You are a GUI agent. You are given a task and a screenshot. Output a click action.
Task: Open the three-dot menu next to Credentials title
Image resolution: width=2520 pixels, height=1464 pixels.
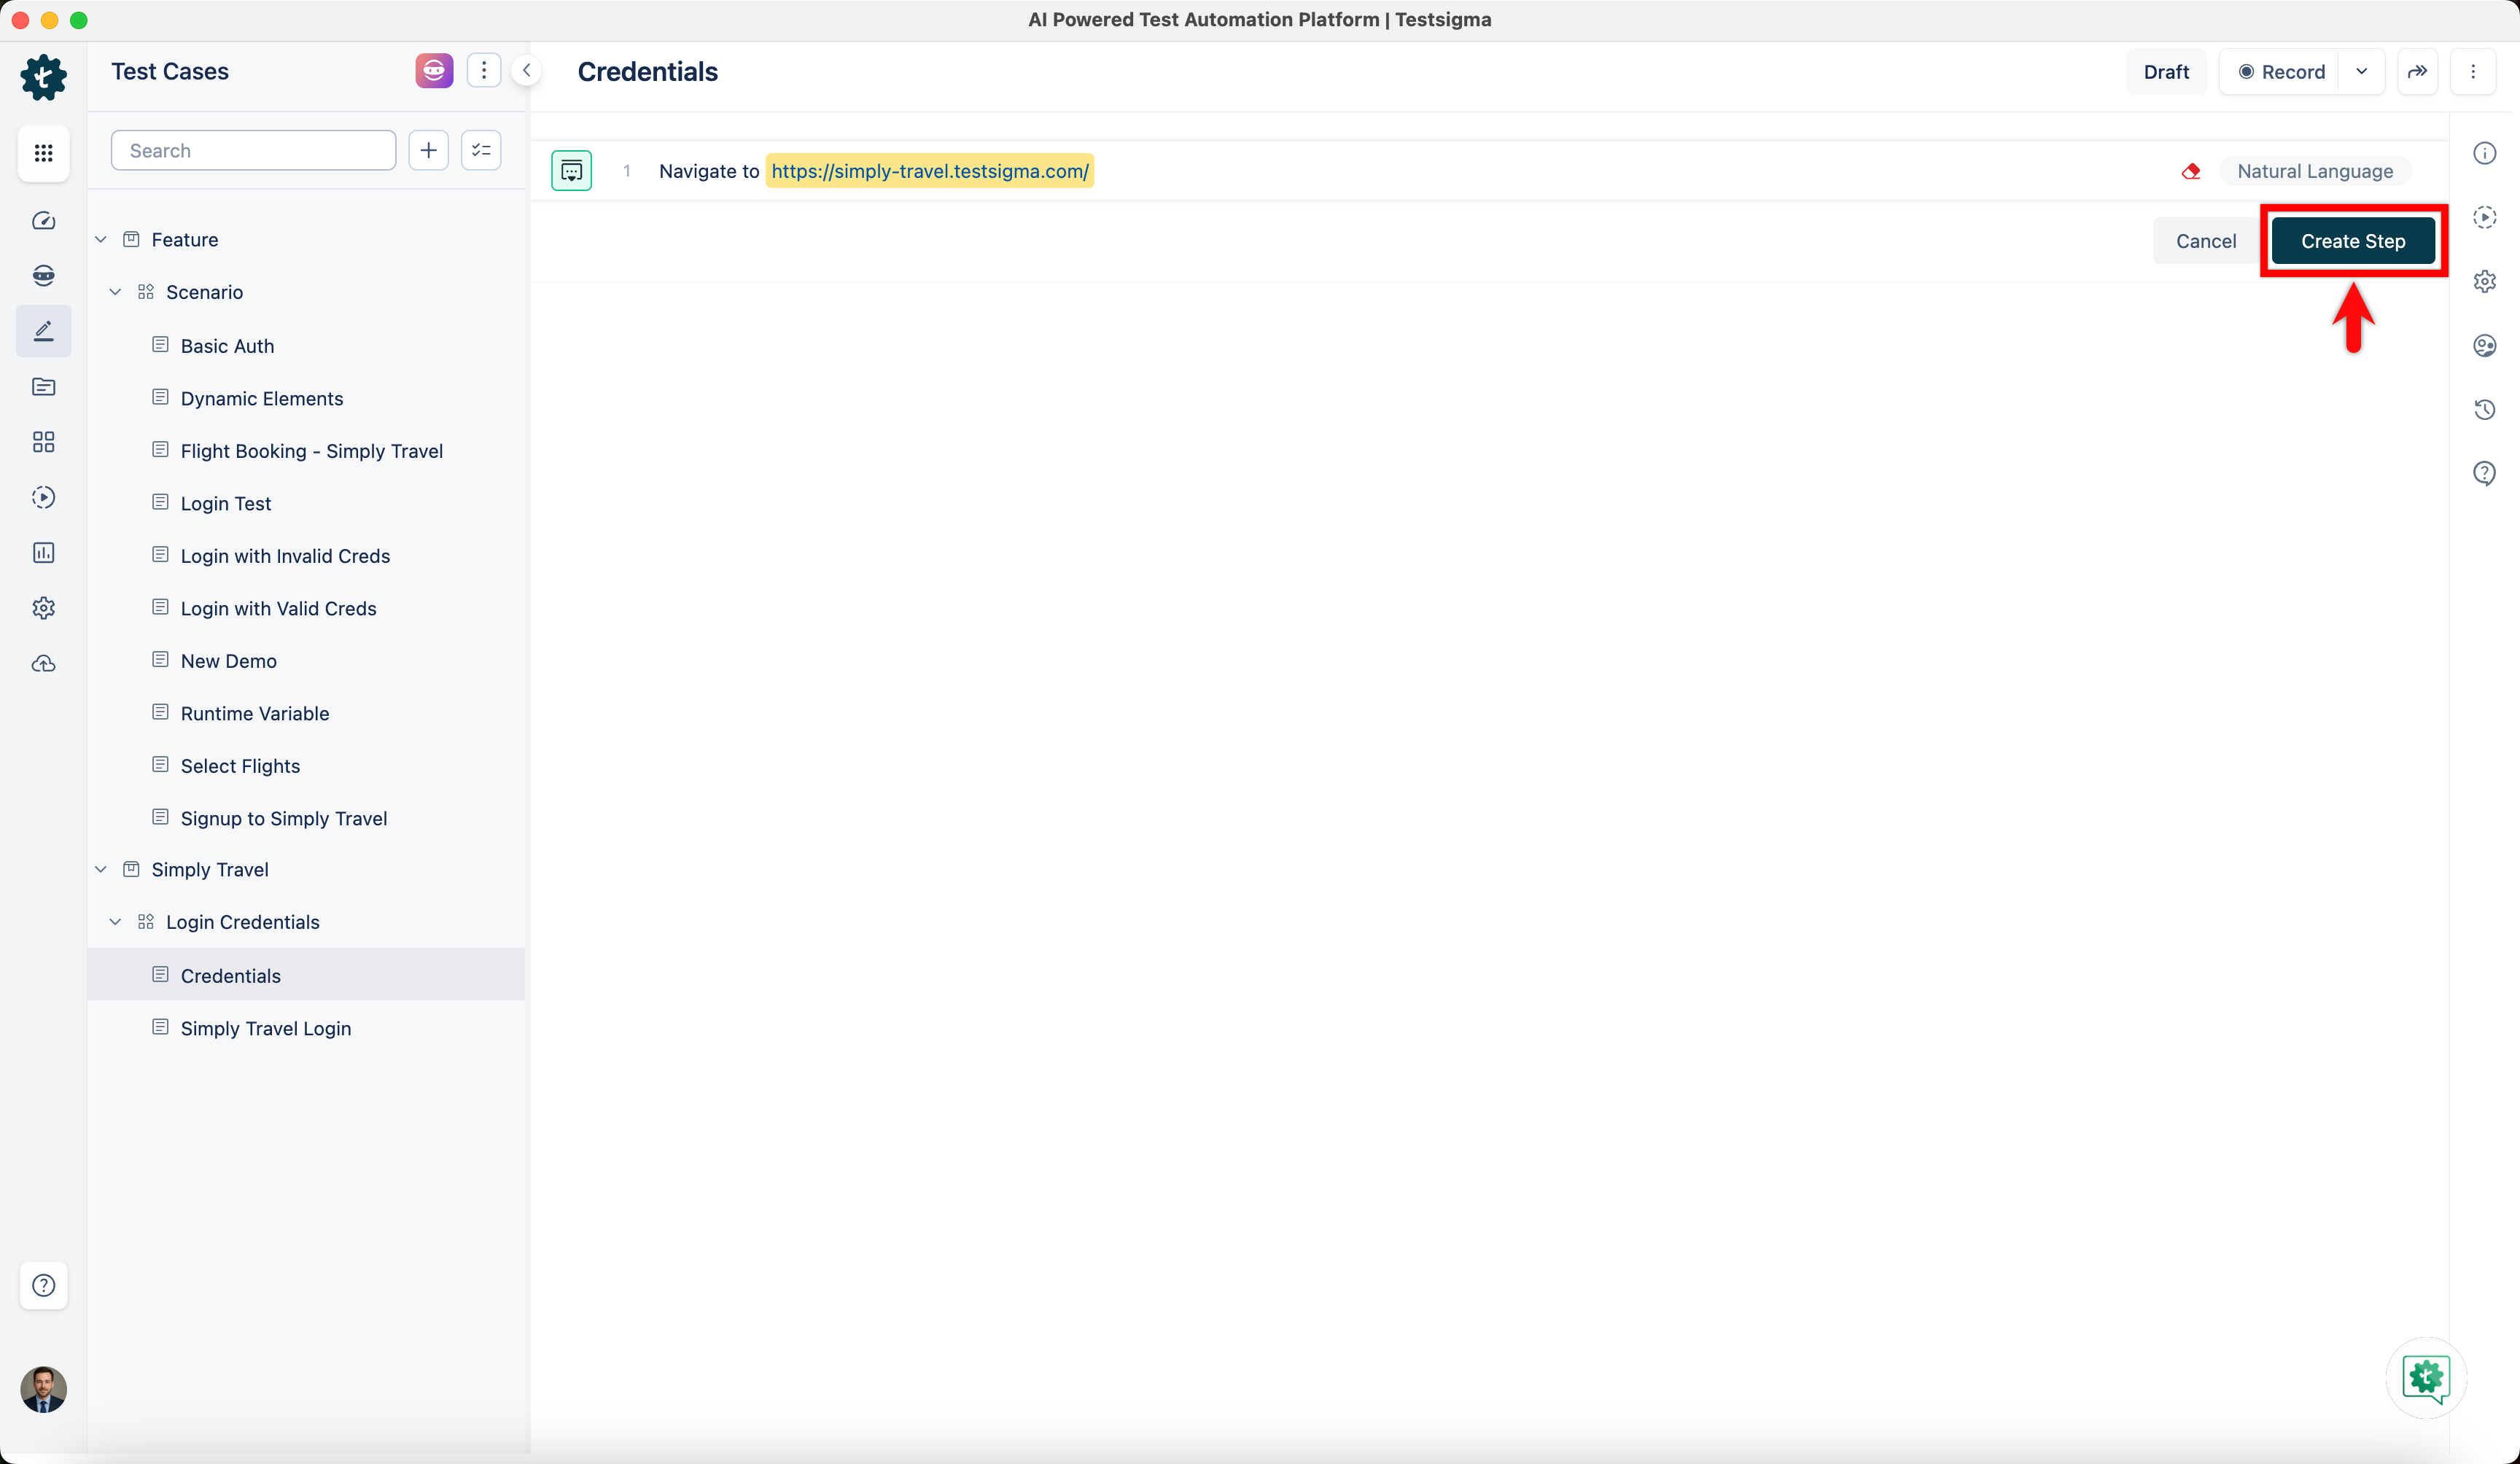click(2475, 71)
